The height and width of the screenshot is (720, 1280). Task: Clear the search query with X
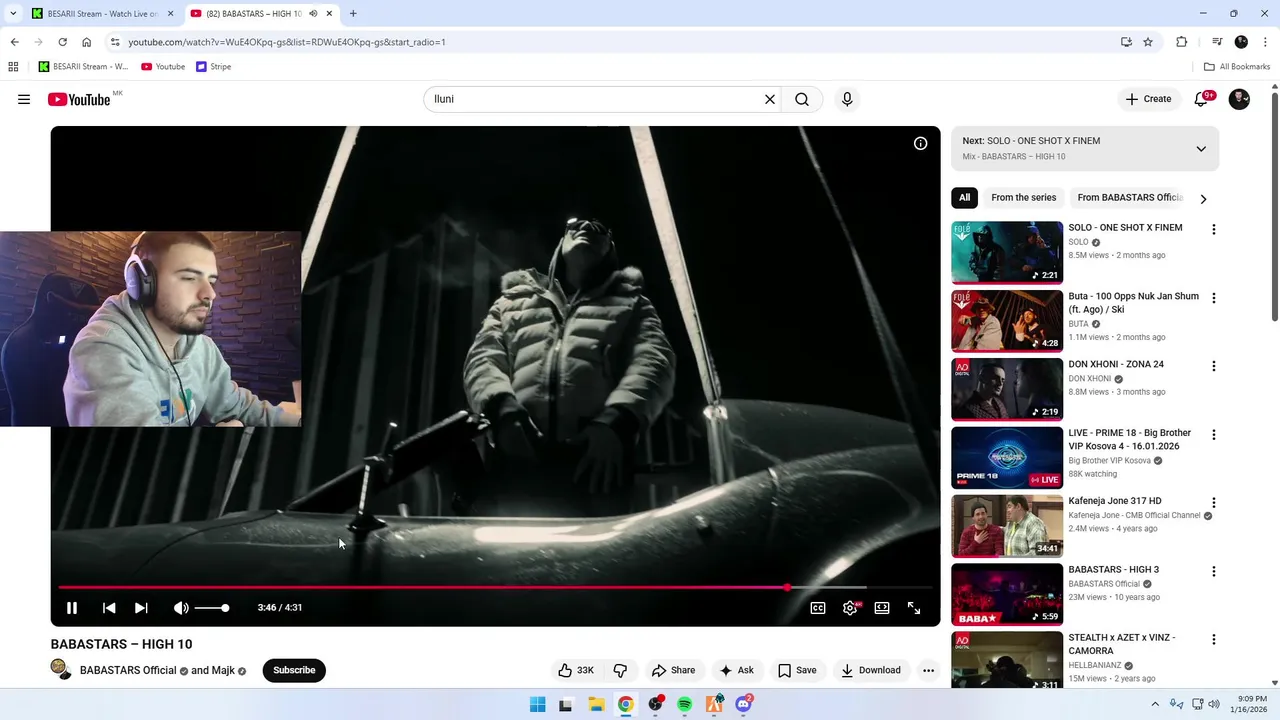pos(770,99)
